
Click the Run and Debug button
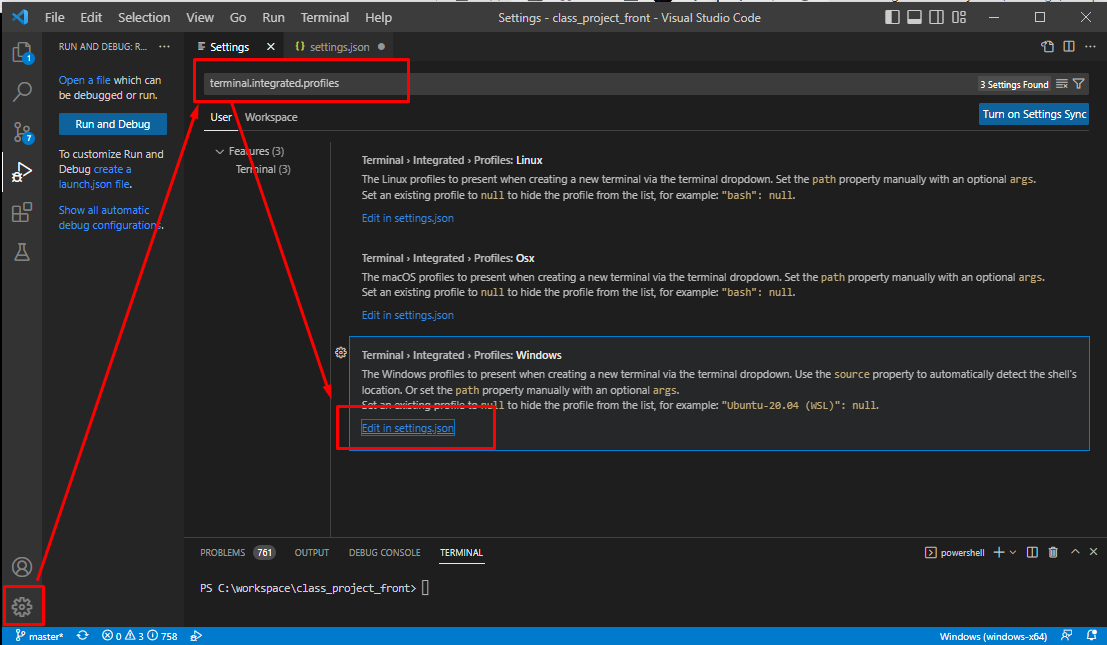pos(113,124)
